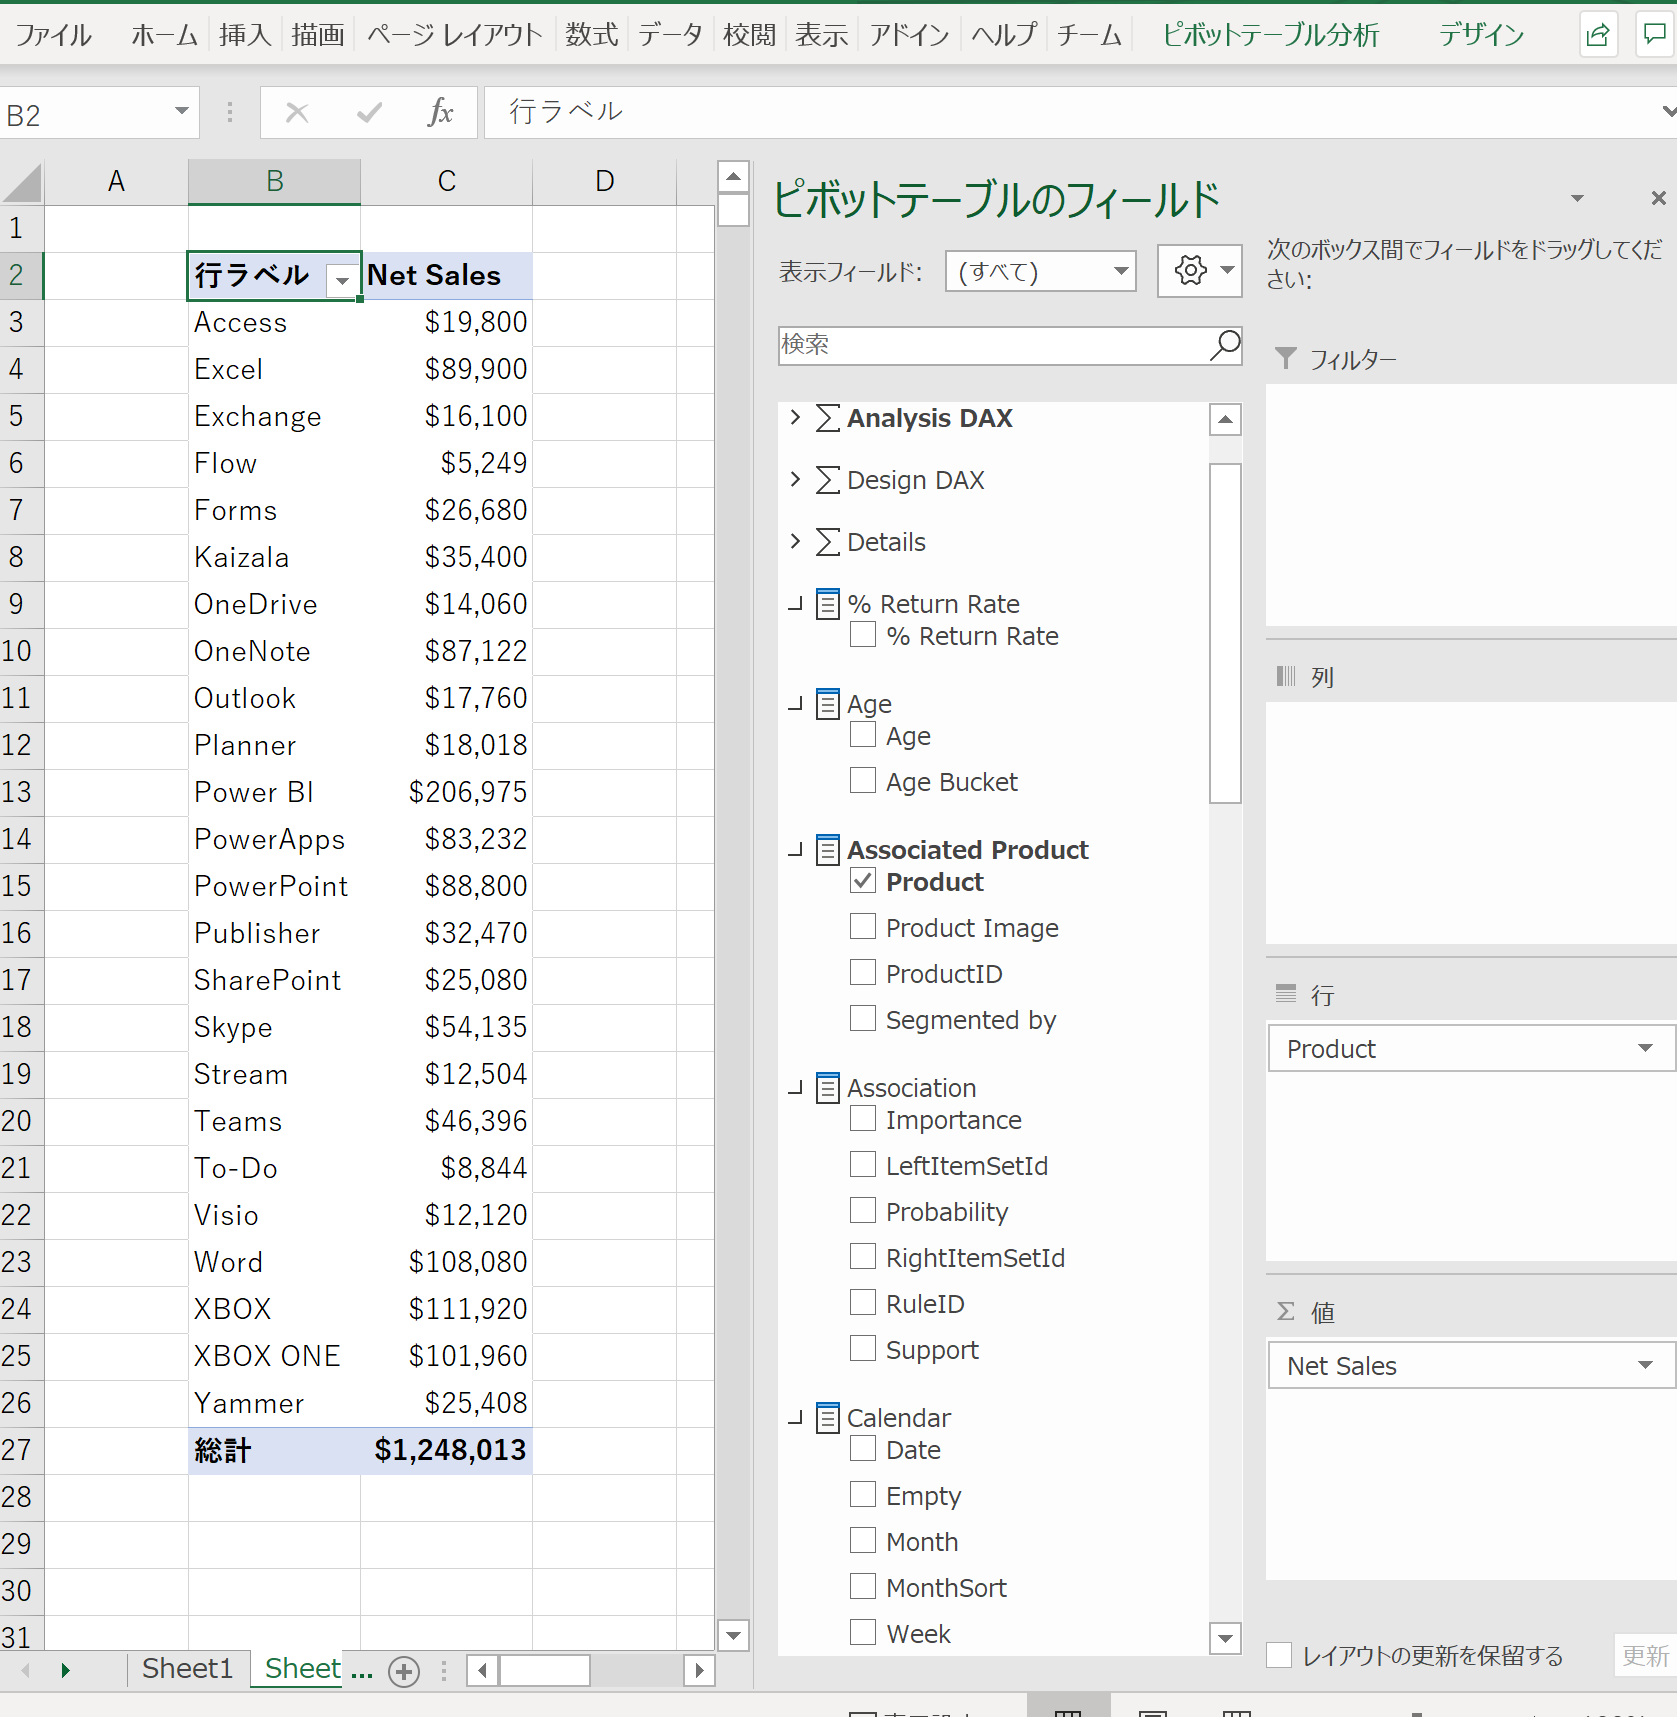The height and width of the screenshot is (1717, 1677).
Task: Click the search magnifier in the field list
Action: tap(1225, 345)
